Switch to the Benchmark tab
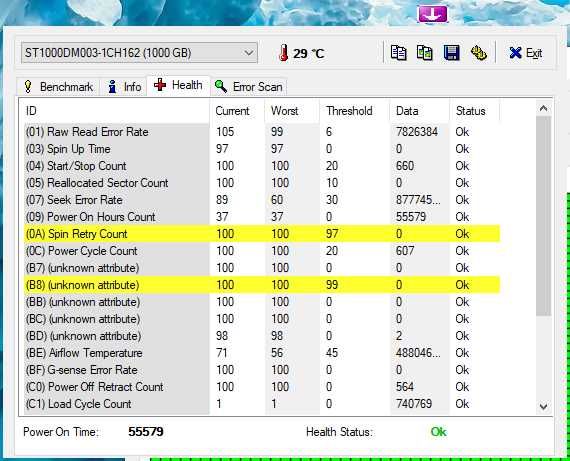 [59, 87]
